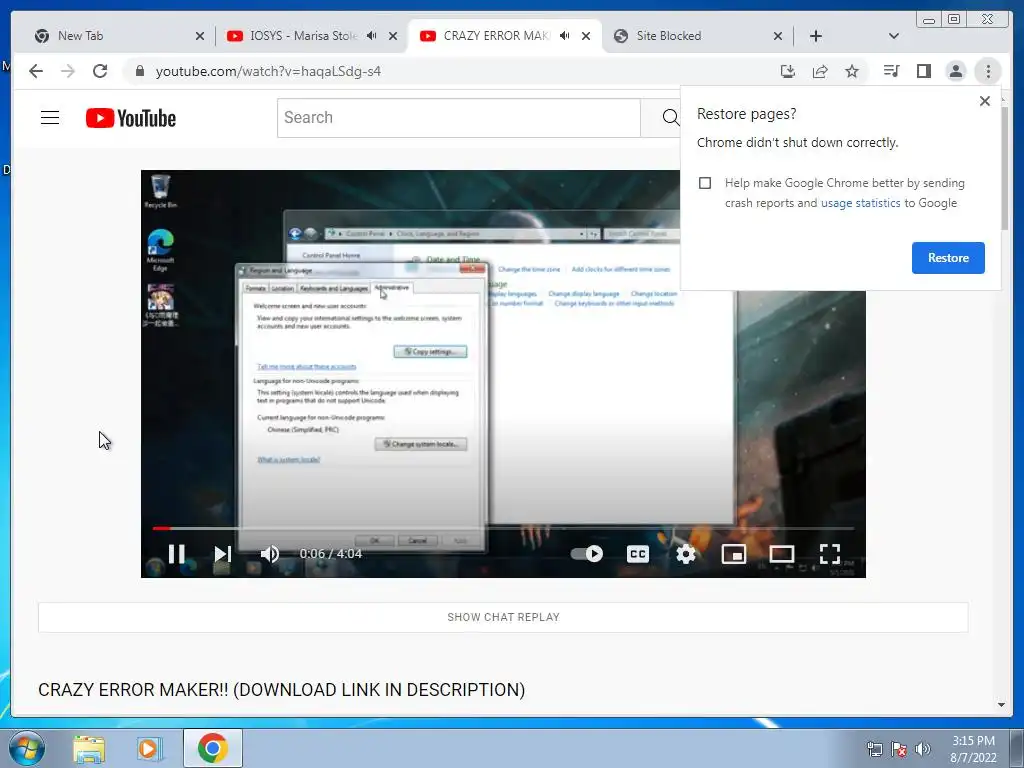
Task: Enter fullscreen video mode
Action: [829, 554]
